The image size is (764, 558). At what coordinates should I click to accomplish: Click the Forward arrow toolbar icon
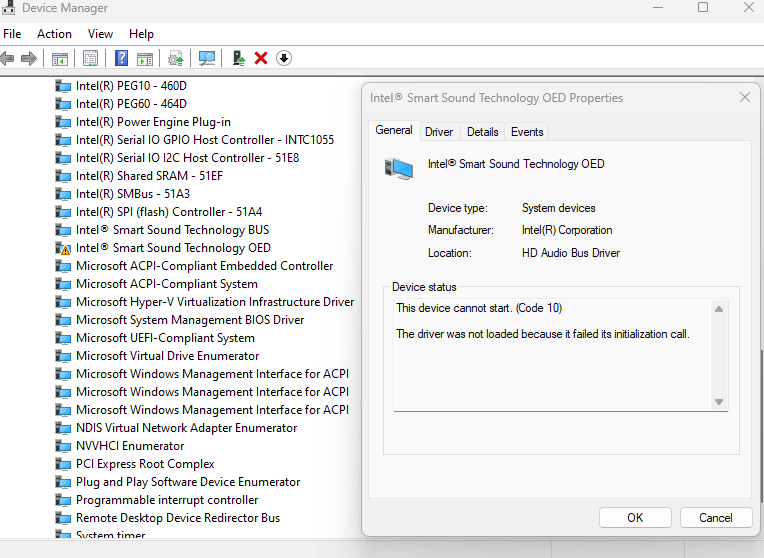[x=29, y=58]
